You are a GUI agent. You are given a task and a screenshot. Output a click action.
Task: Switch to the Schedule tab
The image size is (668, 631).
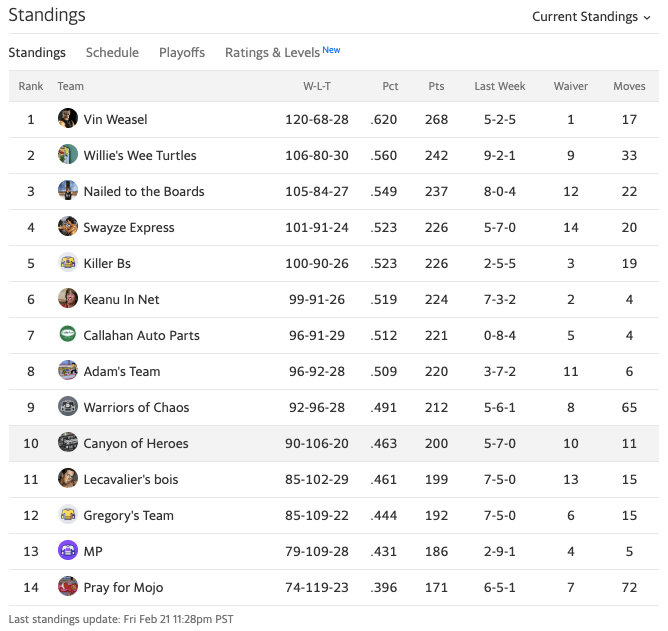coord(112,52)
